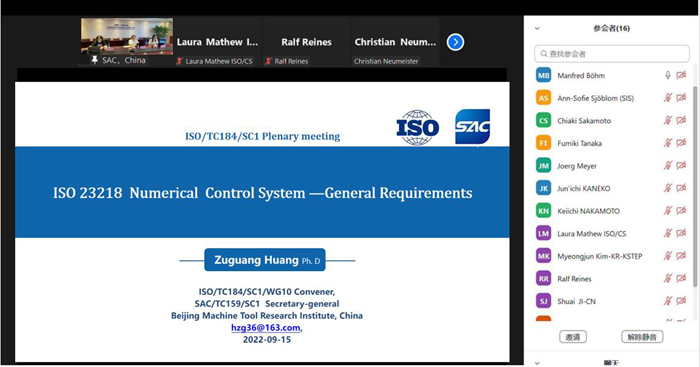Image resolution: width=700 pixels, height=367 pixels.
Task: Open the hzg36@163.com email link
Action: [266, 328]
